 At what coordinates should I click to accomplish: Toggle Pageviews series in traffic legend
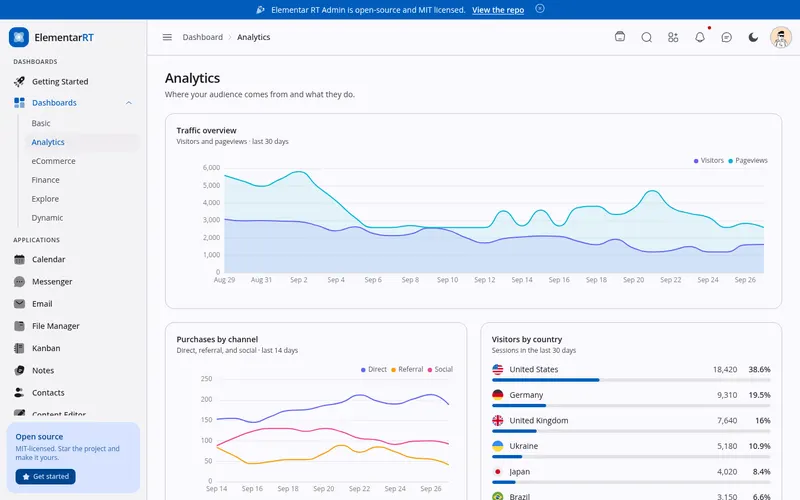point(748,160)
